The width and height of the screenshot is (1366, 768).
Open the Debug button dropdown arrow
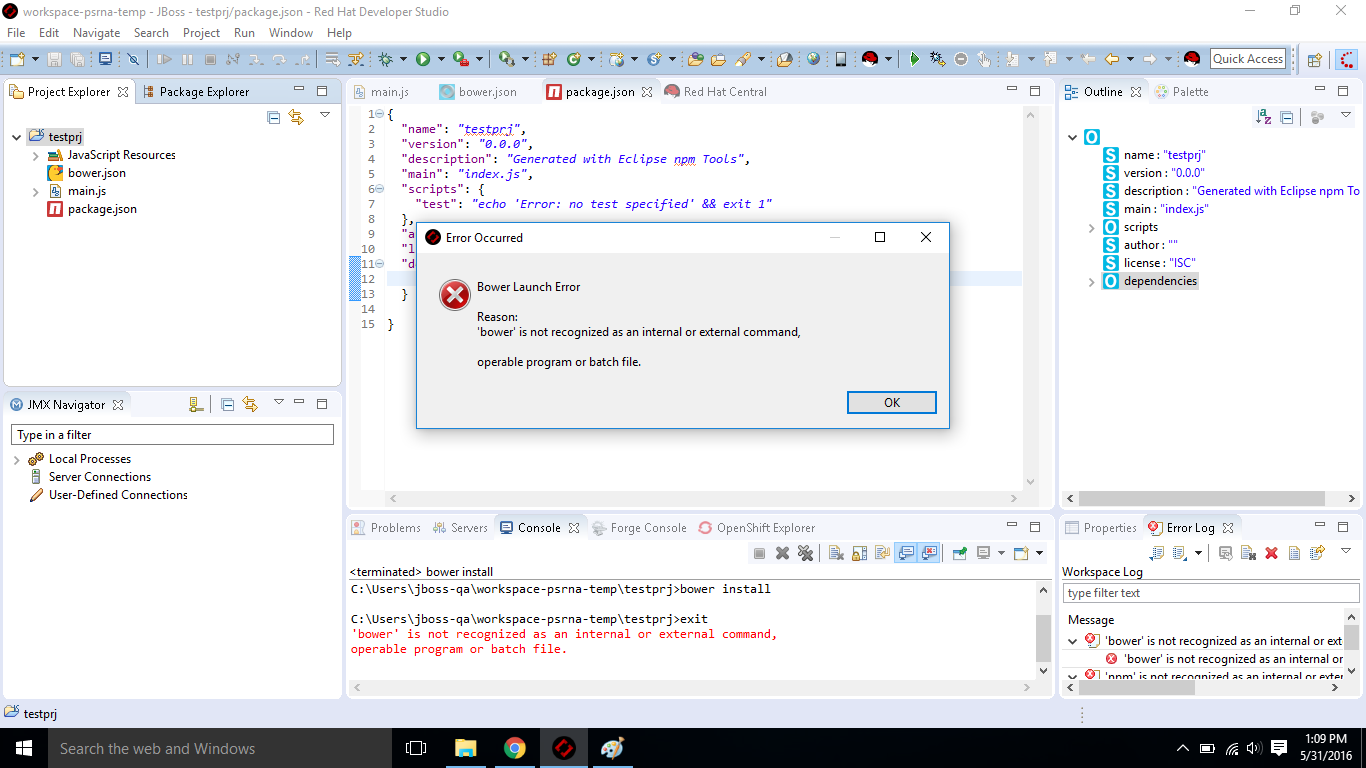pos(403,60)
